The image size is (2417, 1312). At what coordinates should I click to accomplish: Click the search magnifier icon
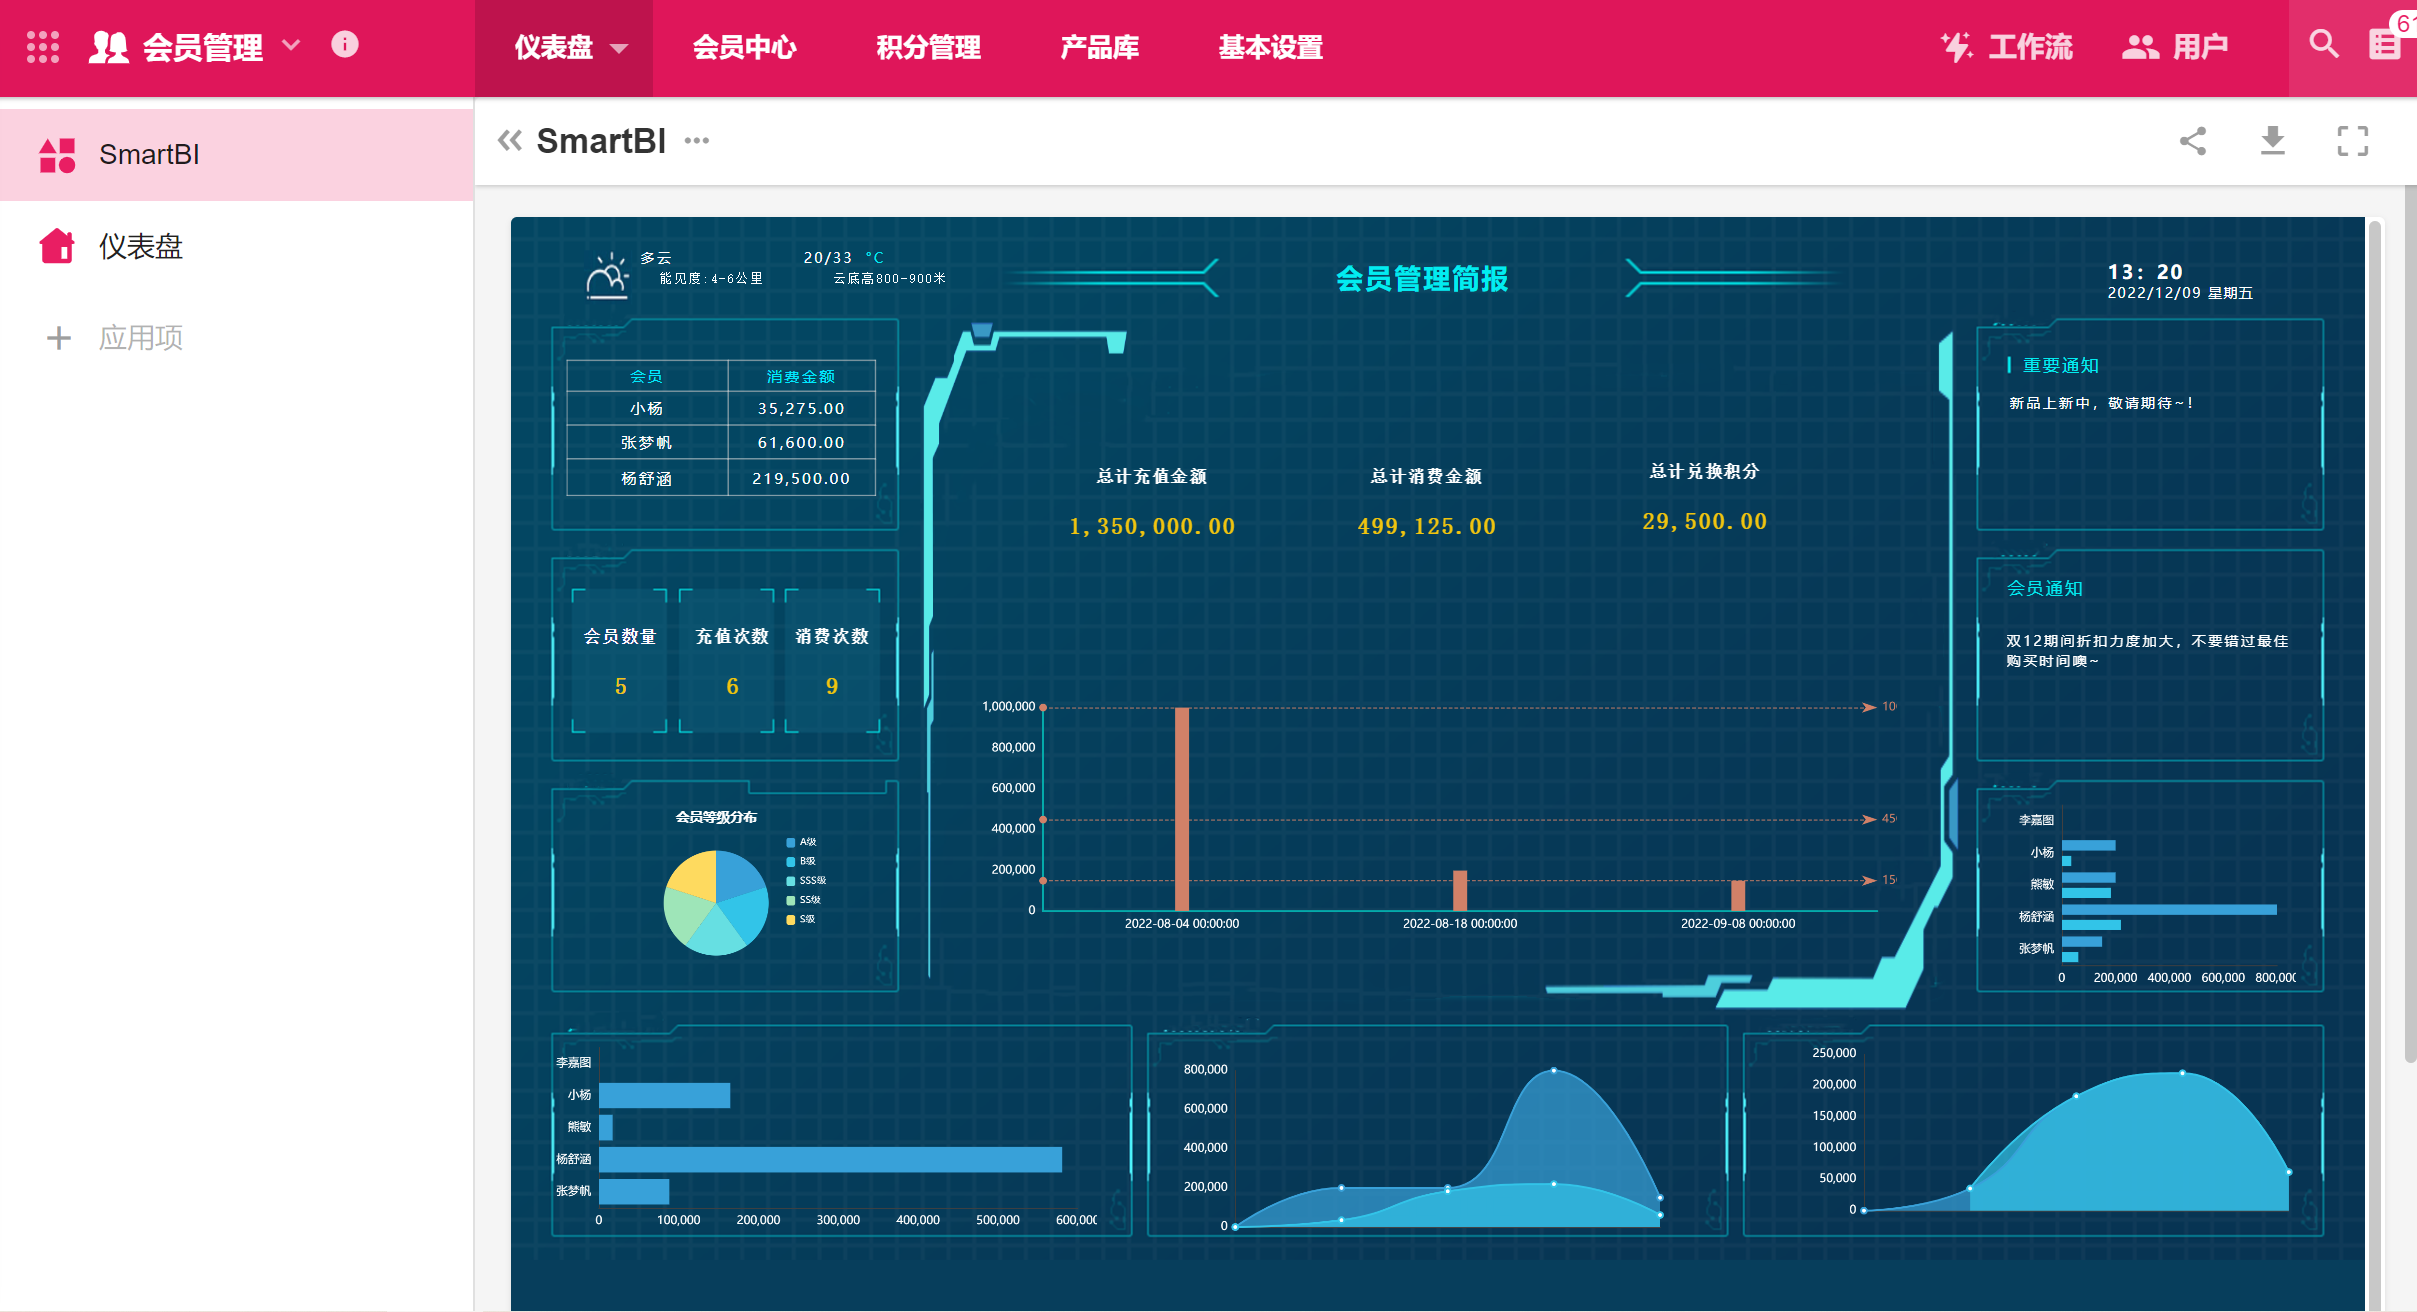(x=2324, y=44)
